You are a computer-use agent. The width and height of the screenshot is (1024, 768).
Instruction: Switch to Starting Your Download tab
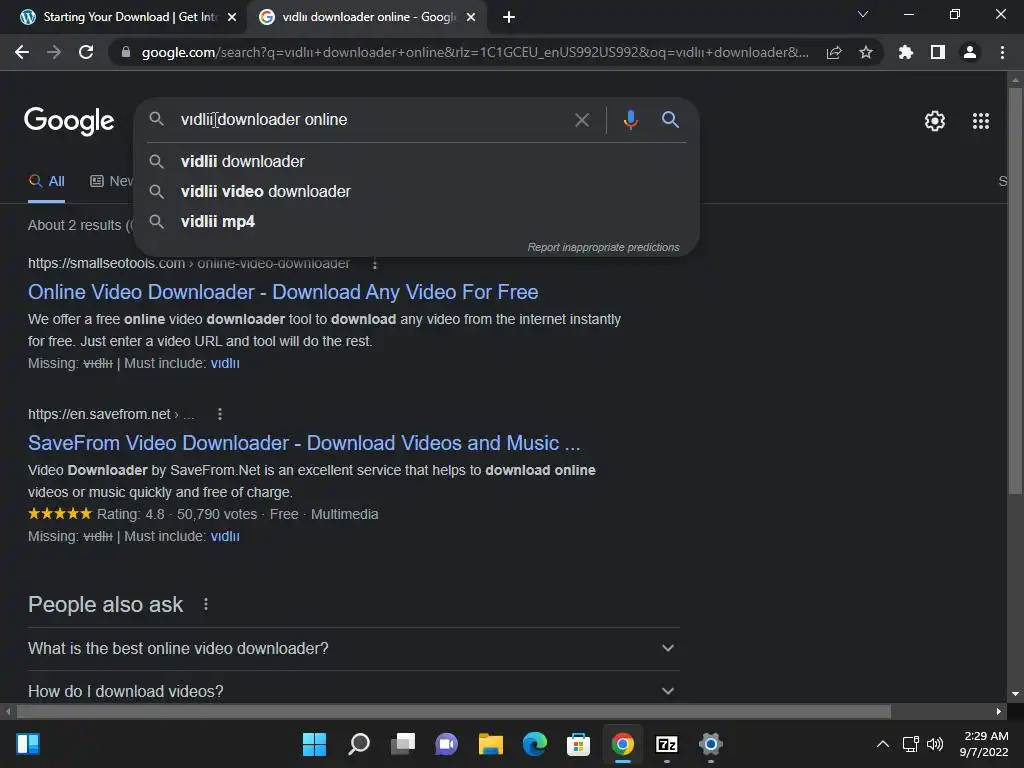point(124,17)
